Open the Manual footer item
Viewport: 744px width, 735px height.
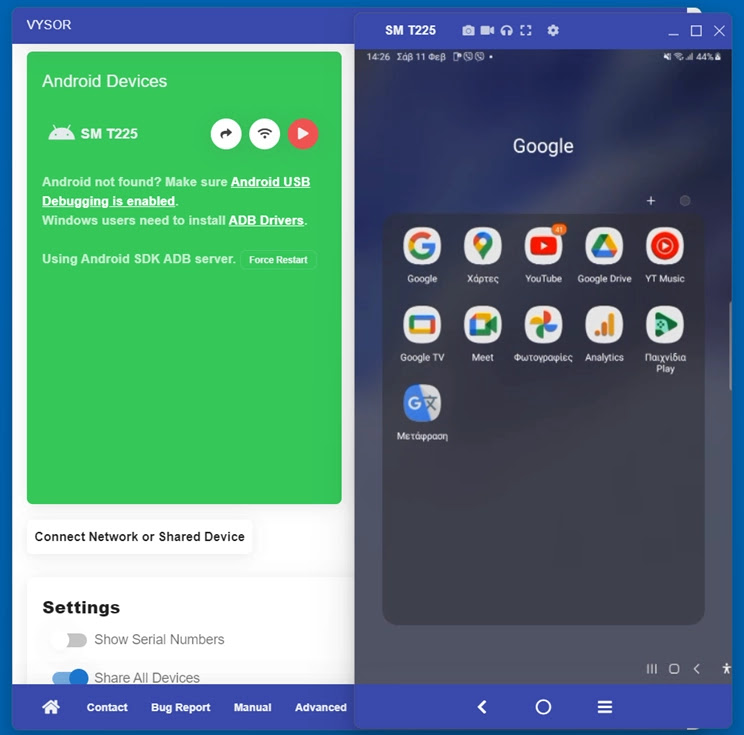click(252, 707)
